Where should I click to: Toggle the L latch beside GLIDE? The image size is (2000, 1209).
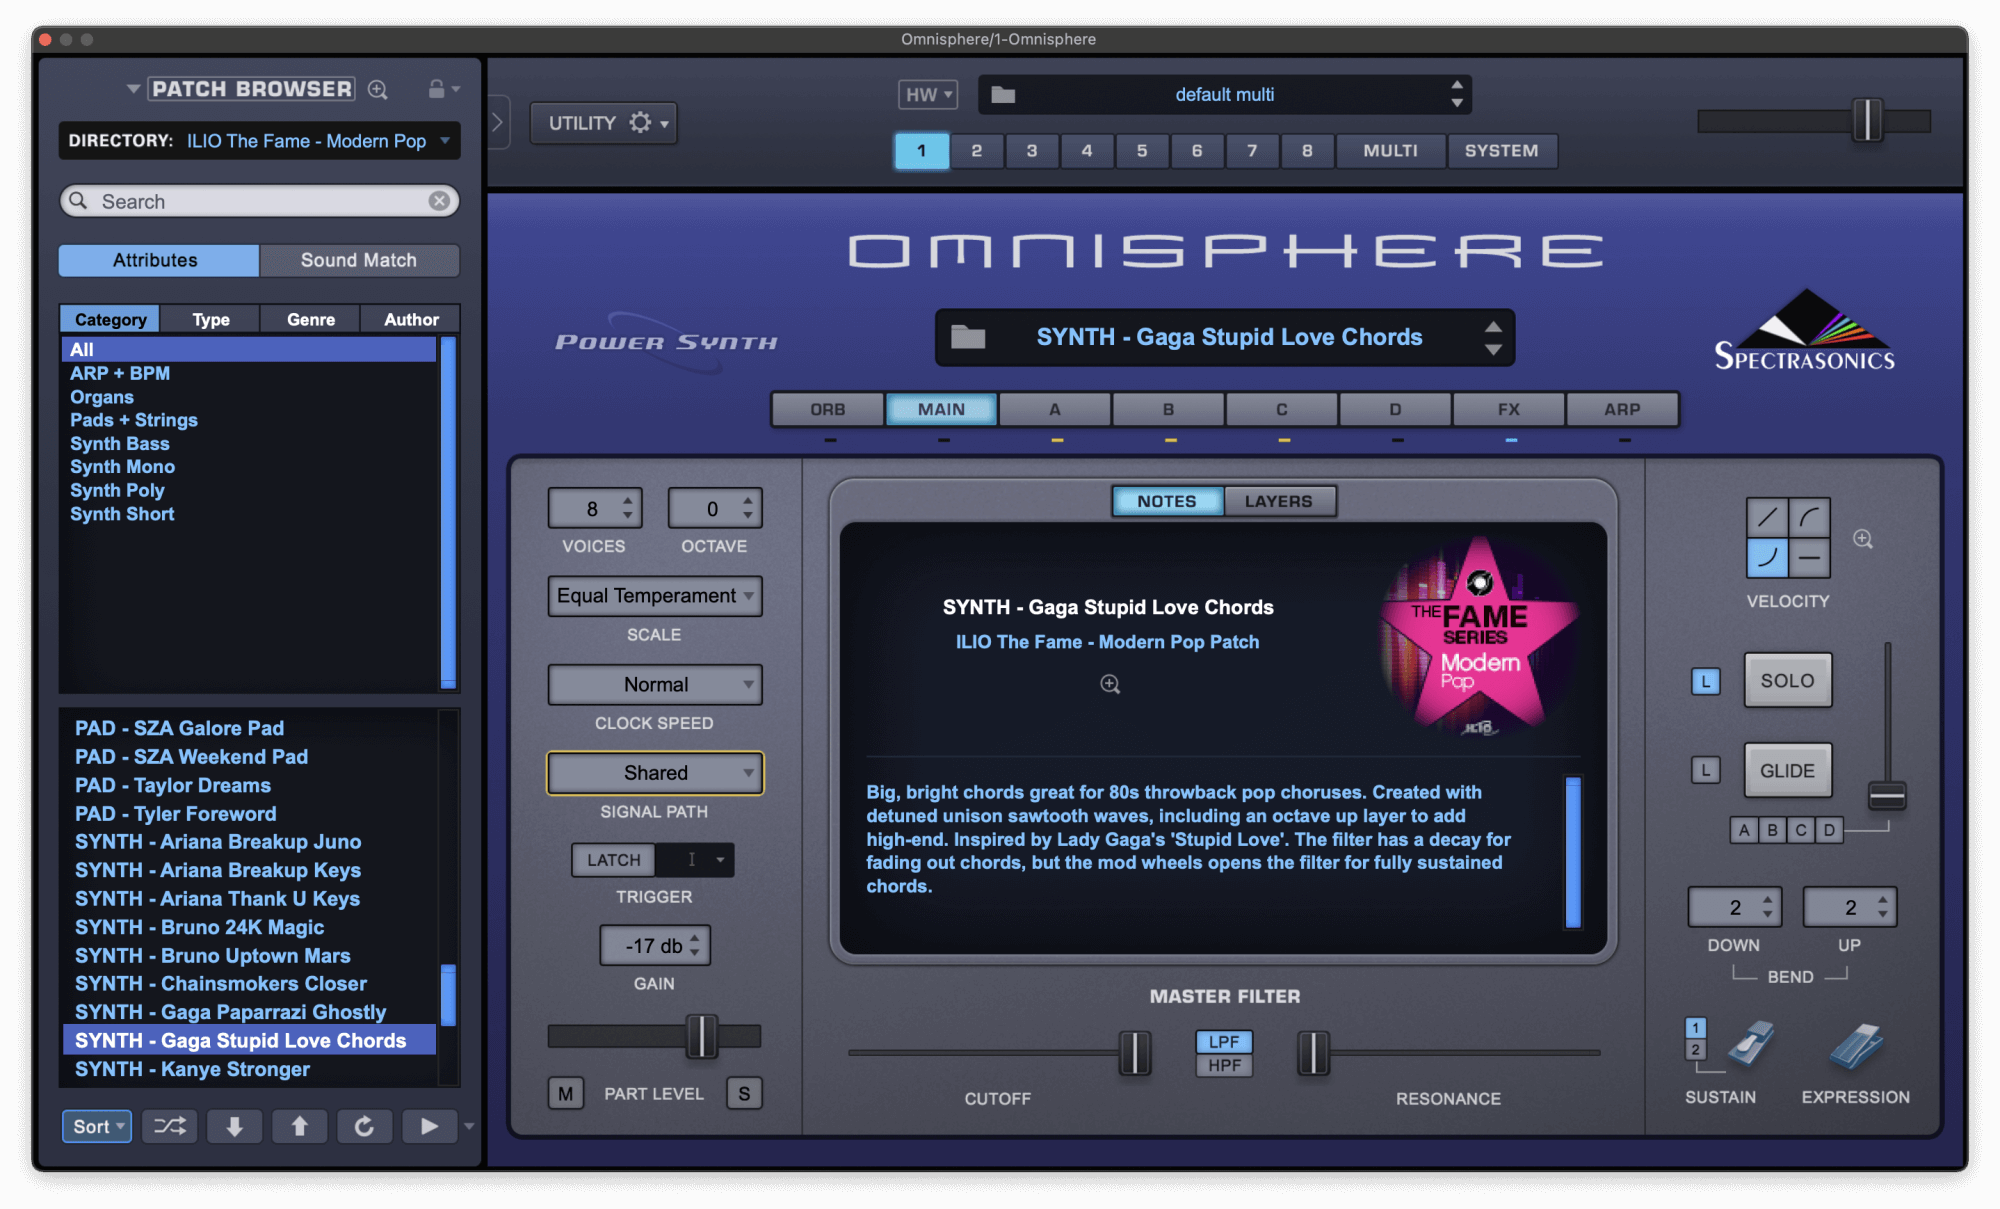point(1706,770)
